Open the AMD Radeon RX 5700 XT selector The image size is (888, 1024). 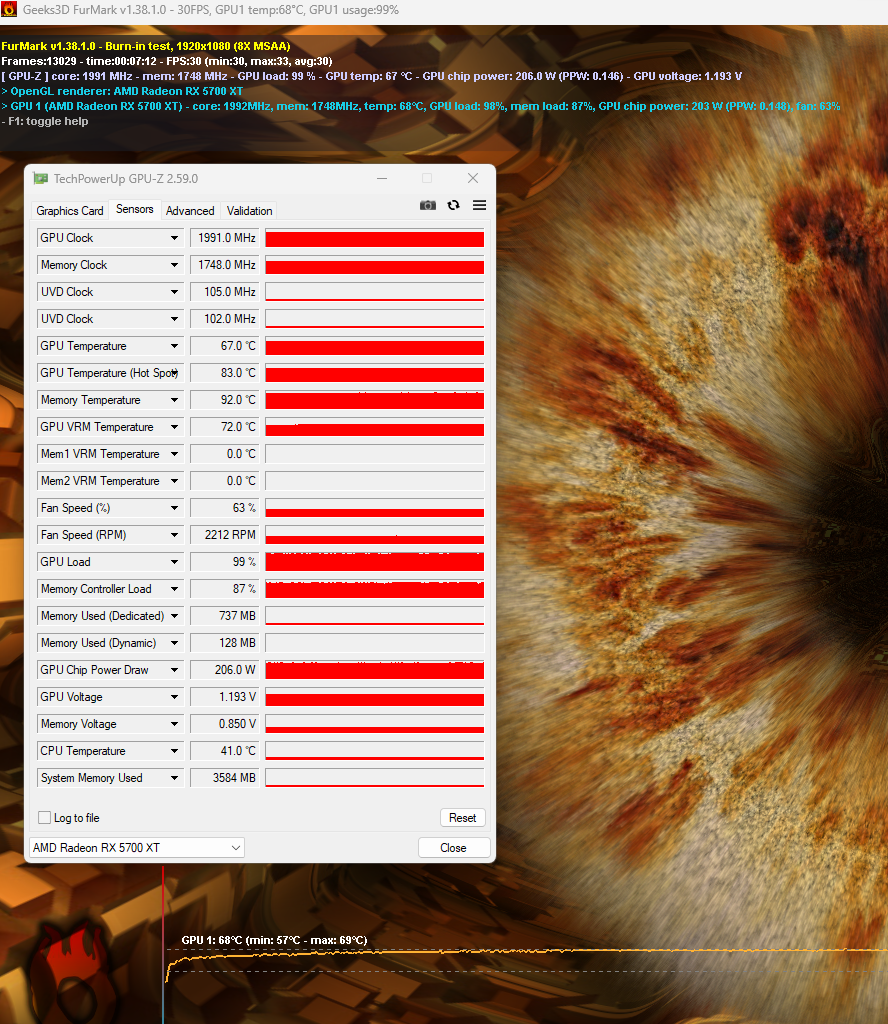click(x=137, y=848)
